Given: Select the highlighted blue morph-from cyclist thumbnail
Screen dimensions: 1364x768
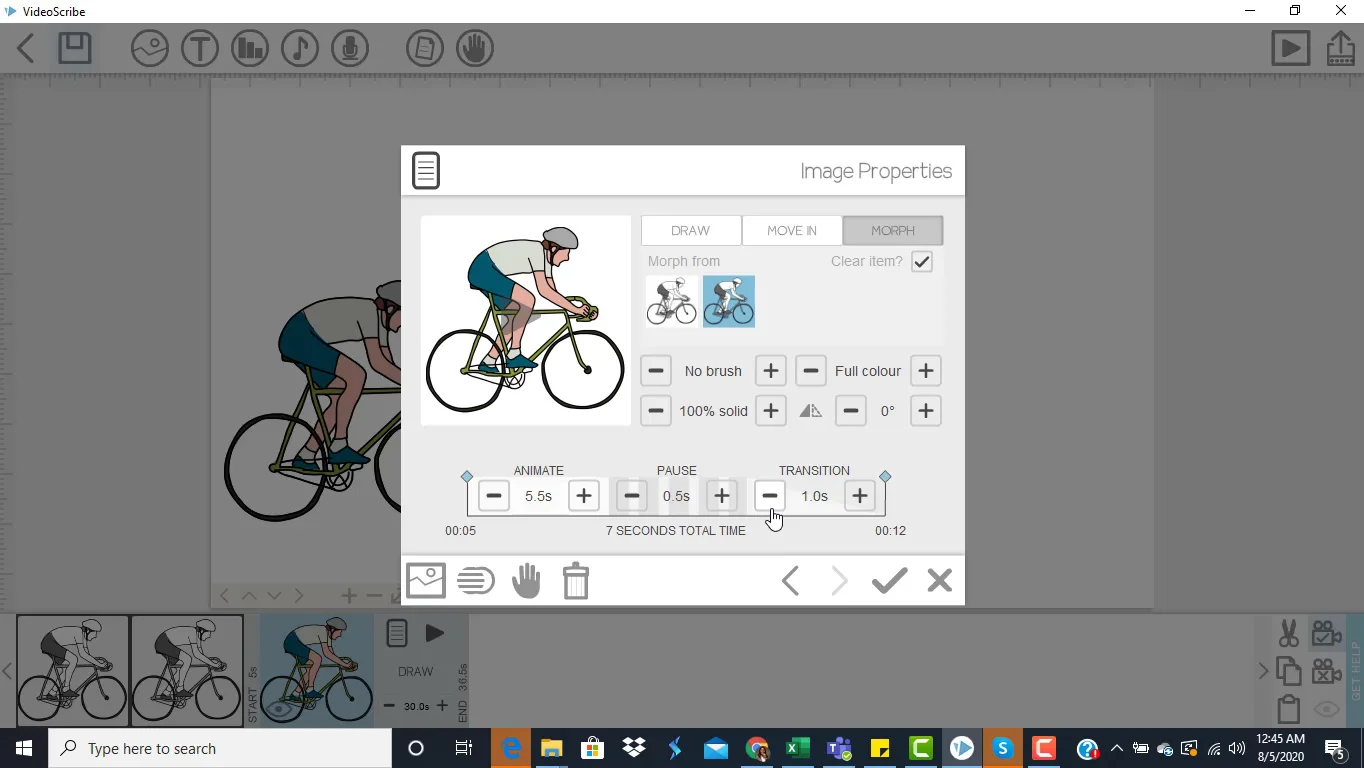Looking at the screenshot, I should pos(729,302).
